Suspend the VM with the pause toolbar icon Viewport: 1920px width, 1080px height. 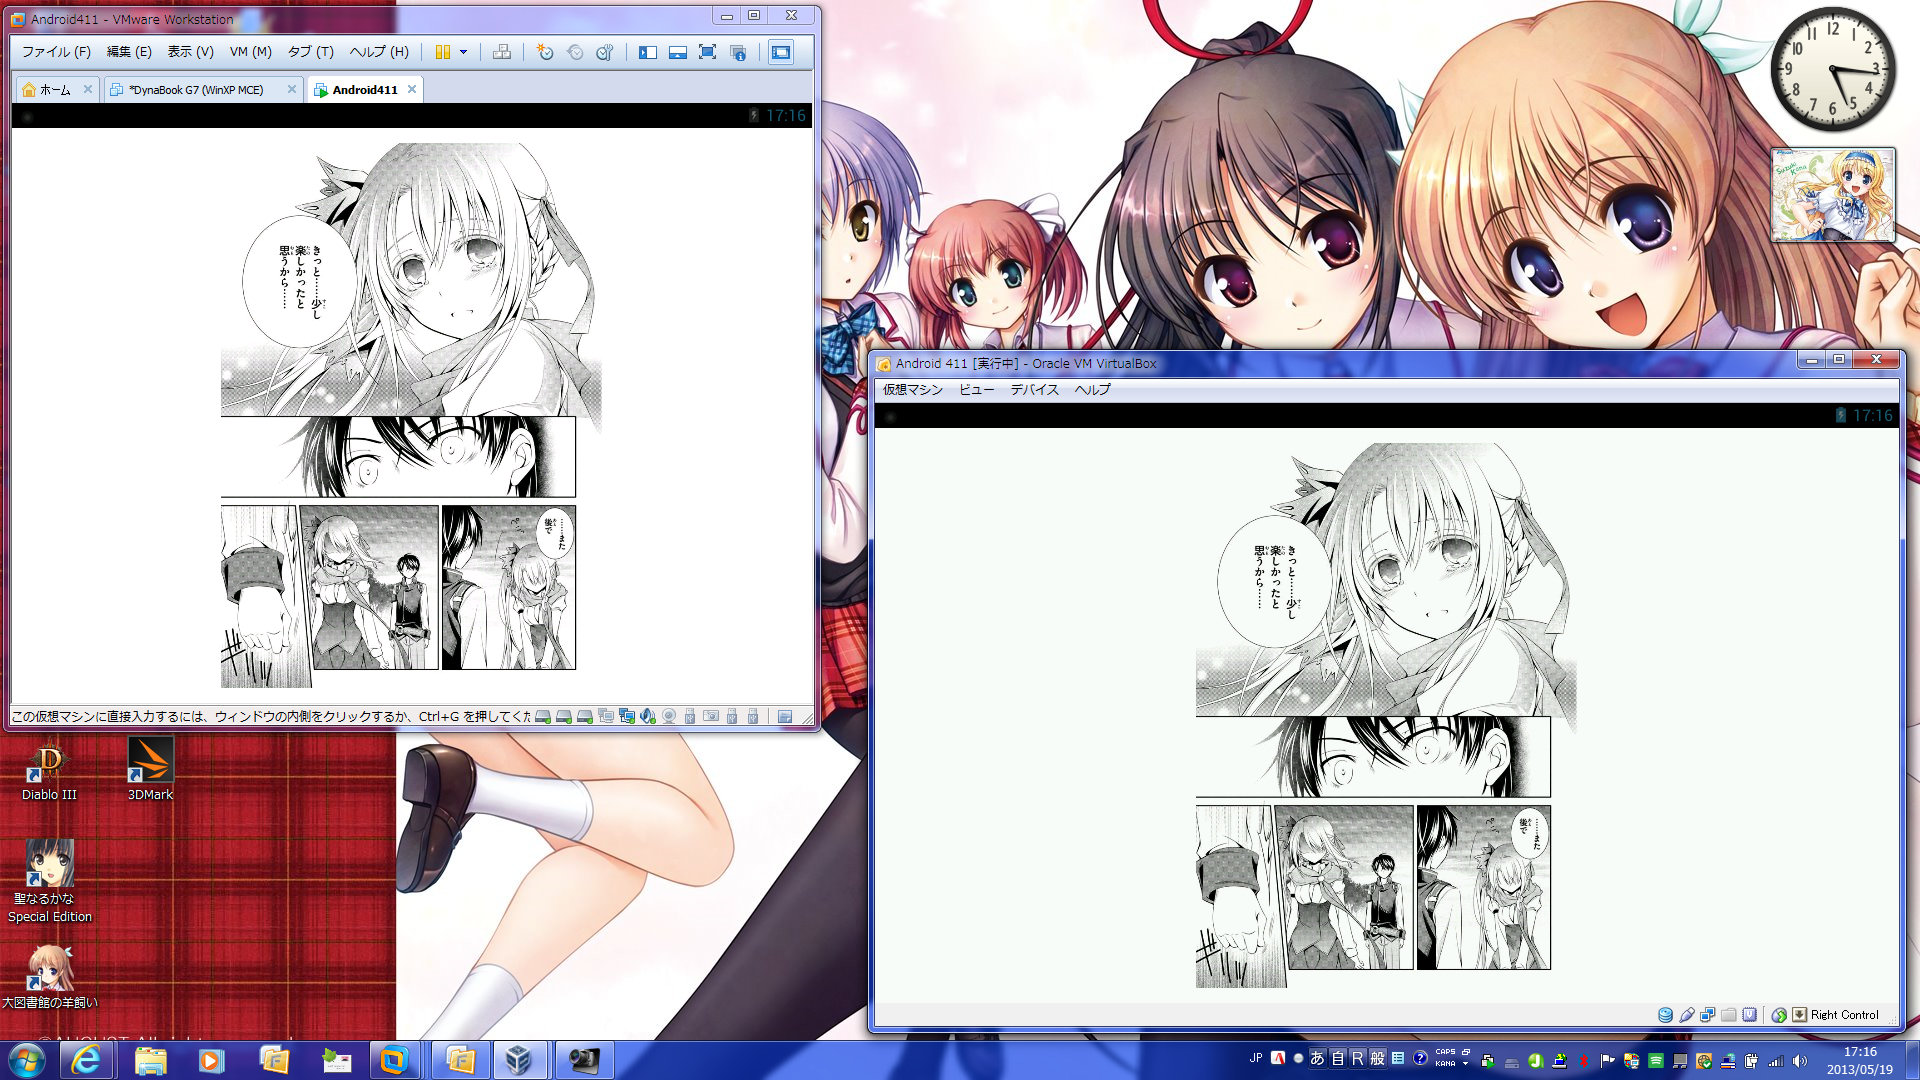[x=442, y=52]
